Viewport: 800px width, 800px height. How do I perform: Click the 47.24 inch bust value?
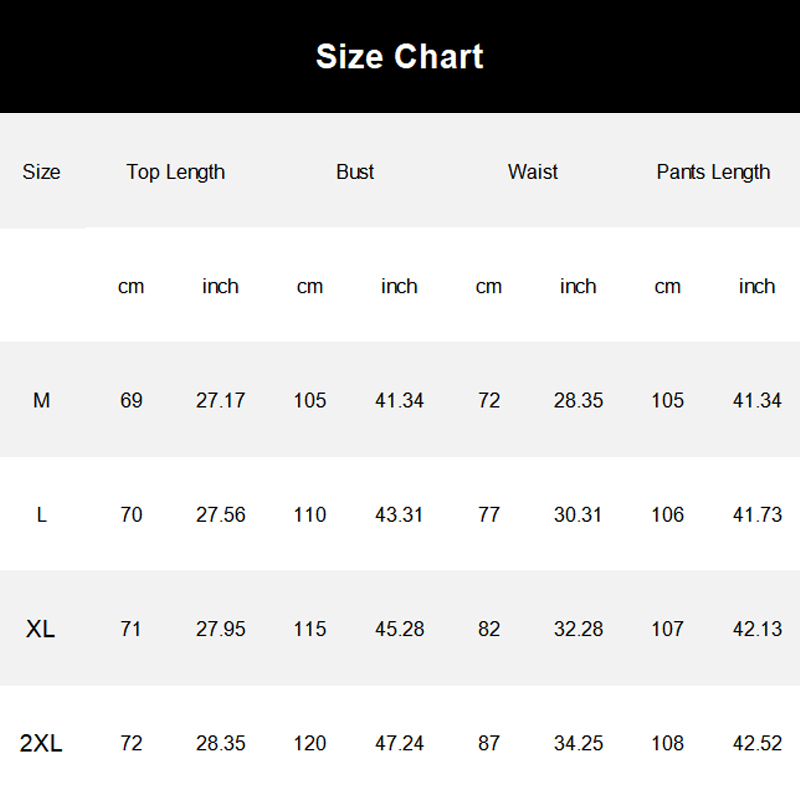(x=399, y=743)
